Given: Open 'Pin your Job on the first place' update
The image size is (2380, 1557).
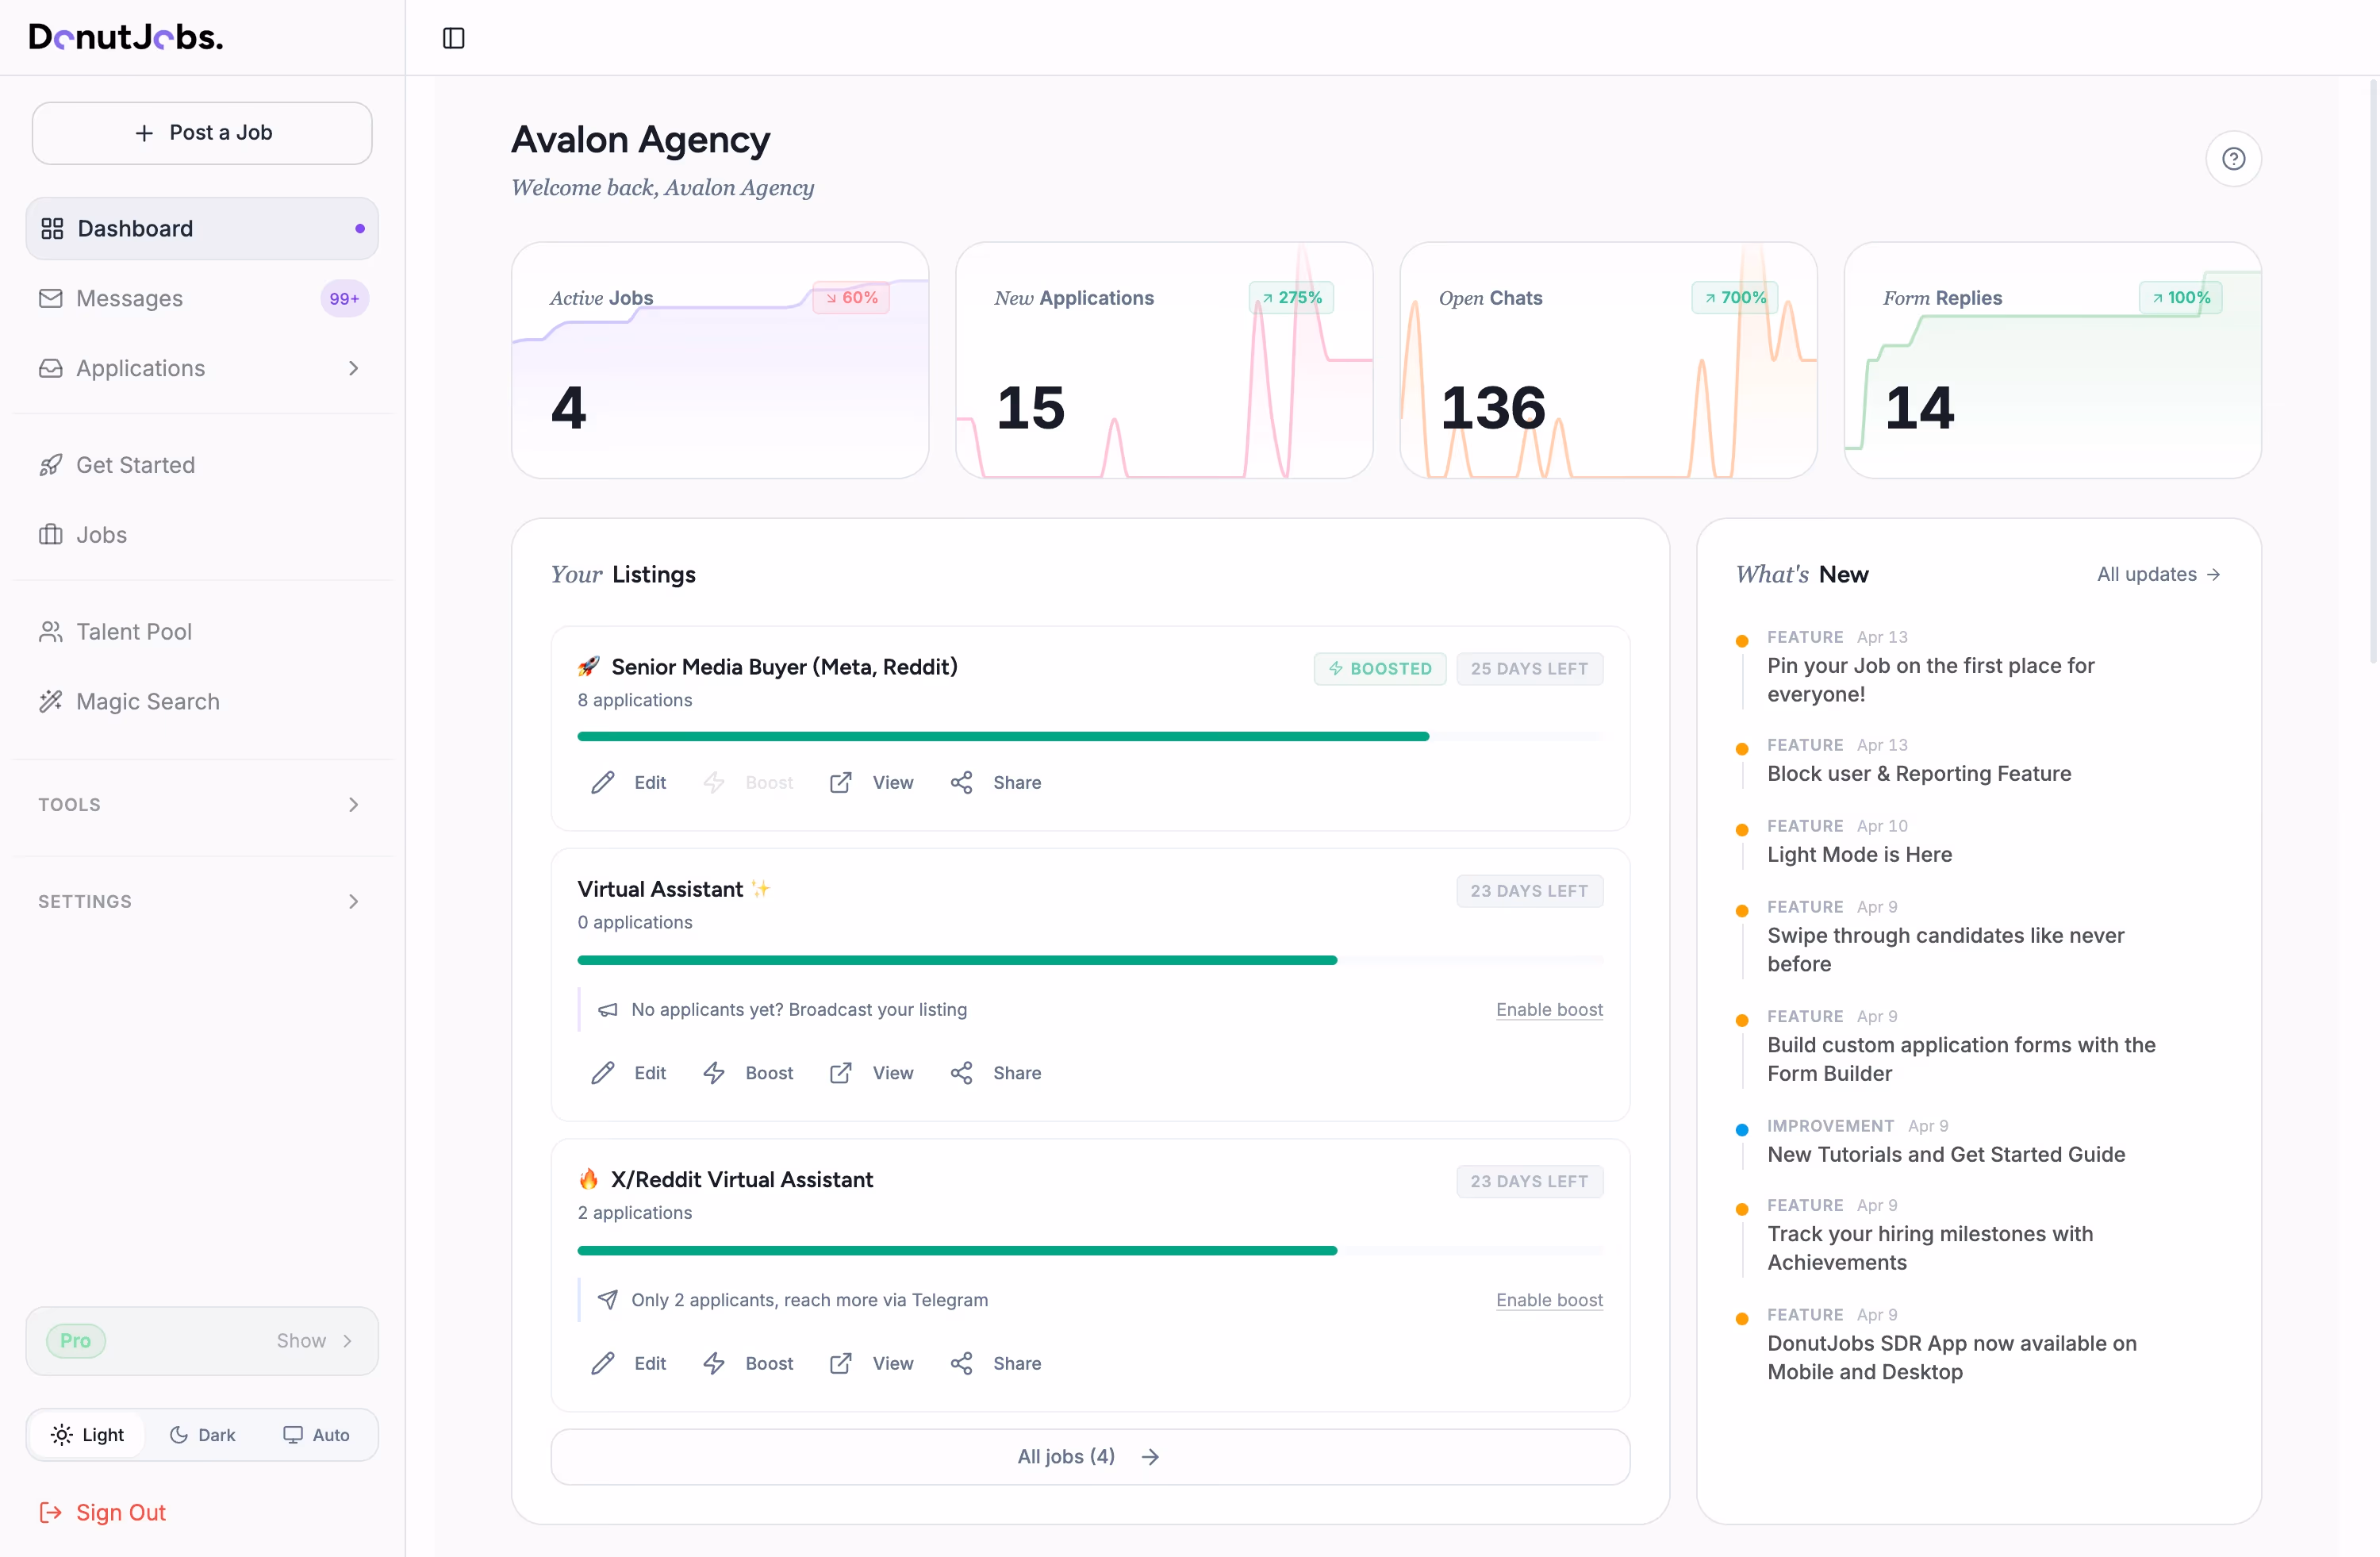Looking at the screenshot, I should coord(1930,679).
